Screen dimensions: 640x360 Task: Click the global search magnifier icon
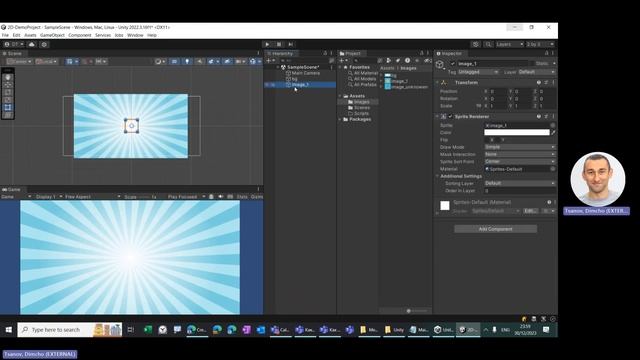coord(488,44)
